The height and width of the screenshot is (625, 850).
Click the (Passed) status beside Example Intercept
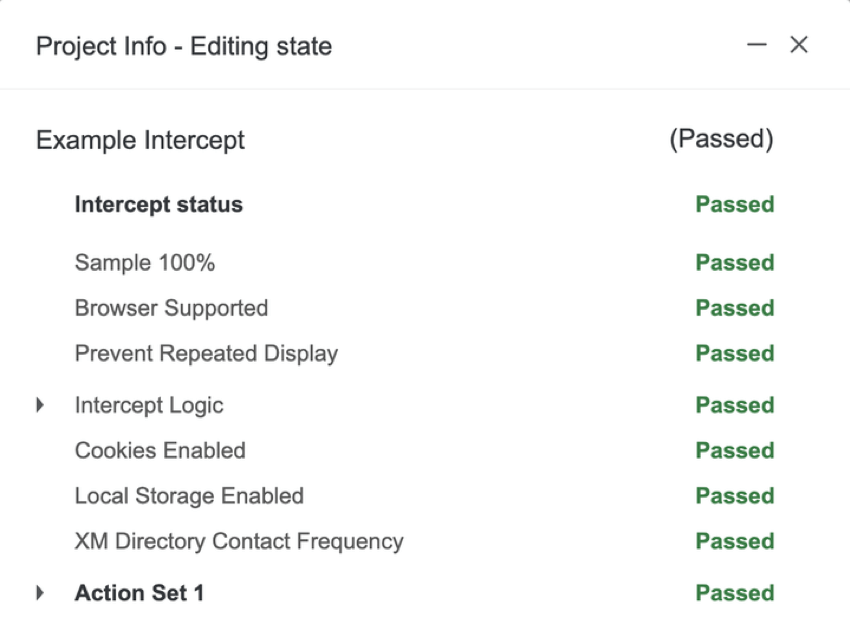[x=721, y=139]
